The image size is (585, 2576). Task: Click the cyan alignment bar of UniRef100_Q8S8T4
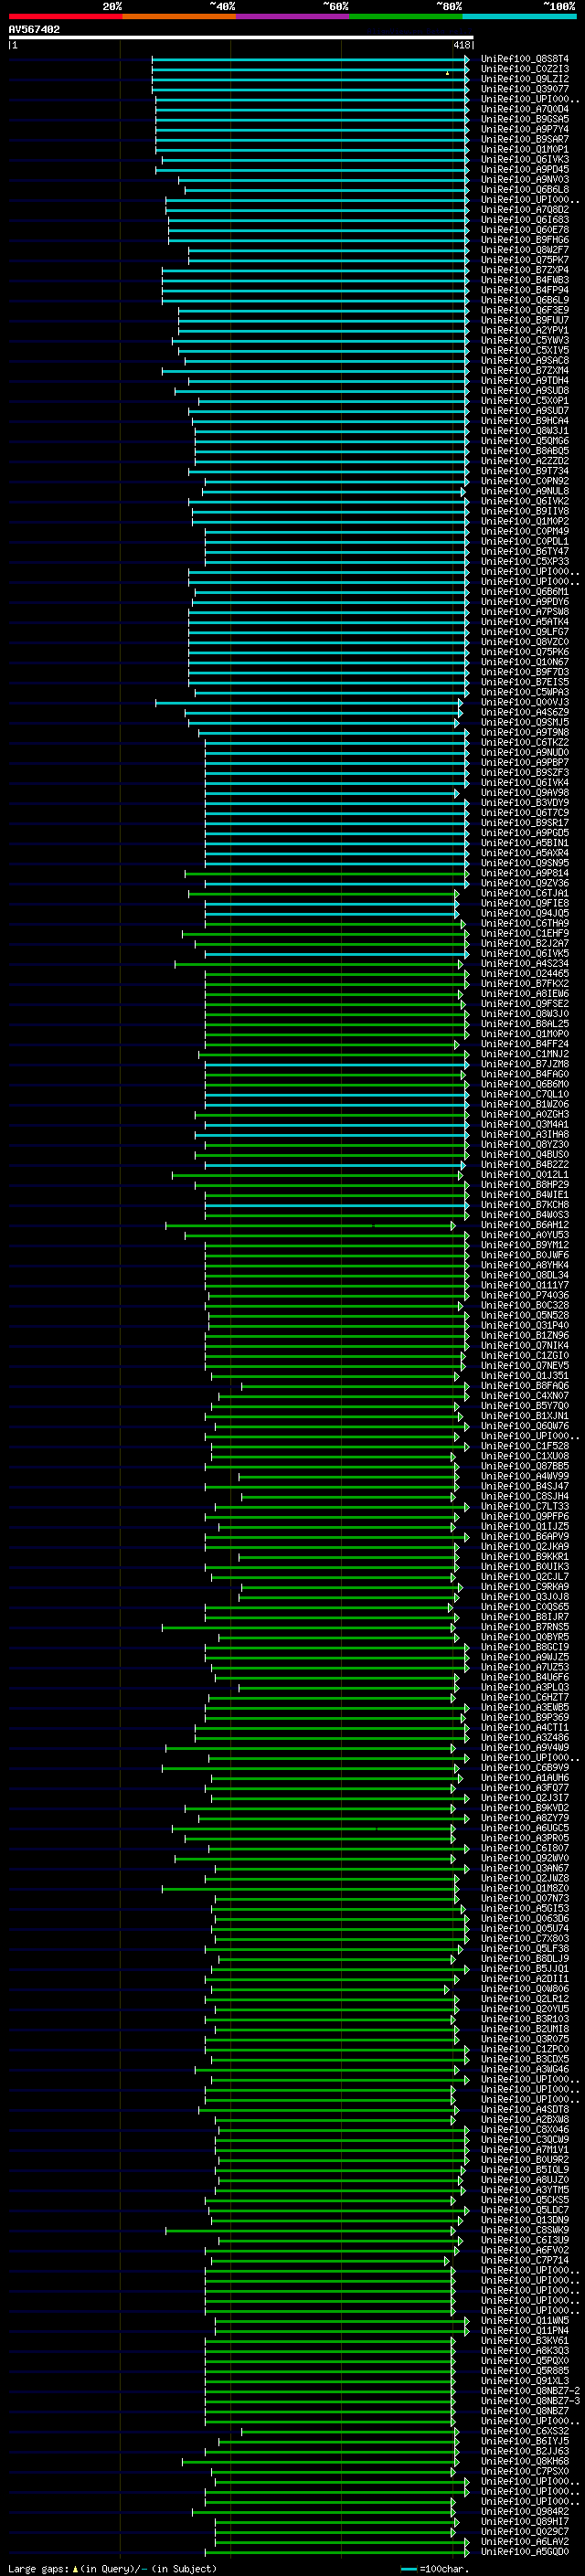point(310,59)
